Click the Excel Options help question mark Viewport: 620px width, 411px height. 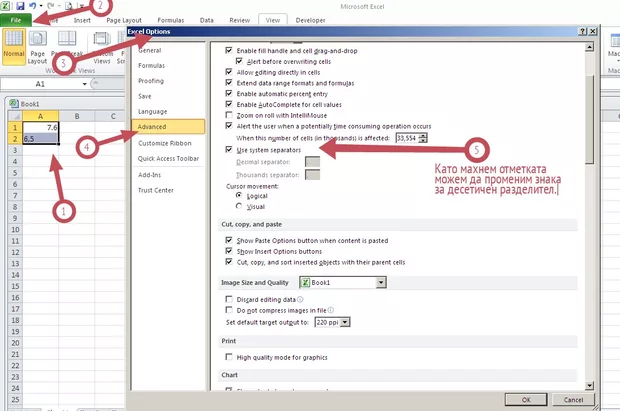tap(582, 31)
